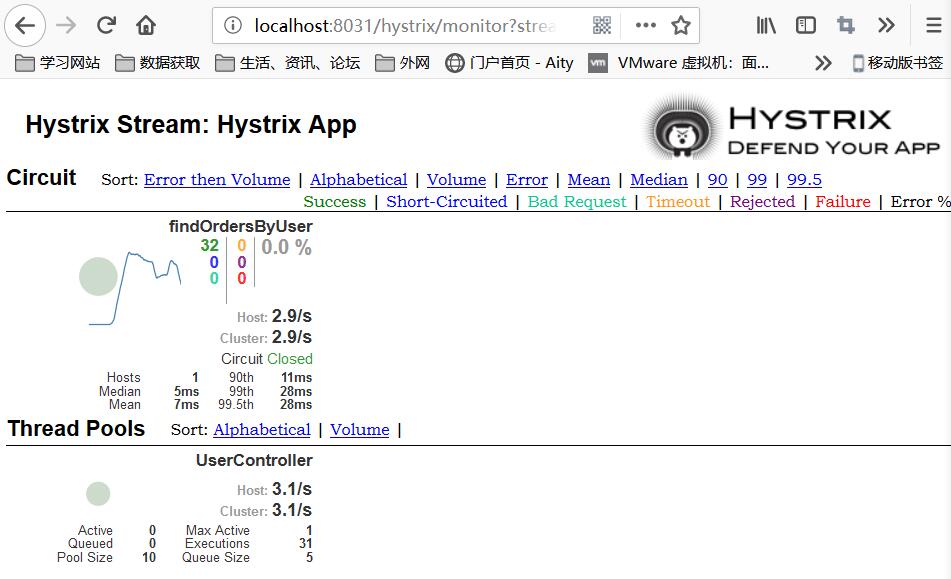951x579 pixels.
Task: Click the Success legend label
Action: (335, 202)
